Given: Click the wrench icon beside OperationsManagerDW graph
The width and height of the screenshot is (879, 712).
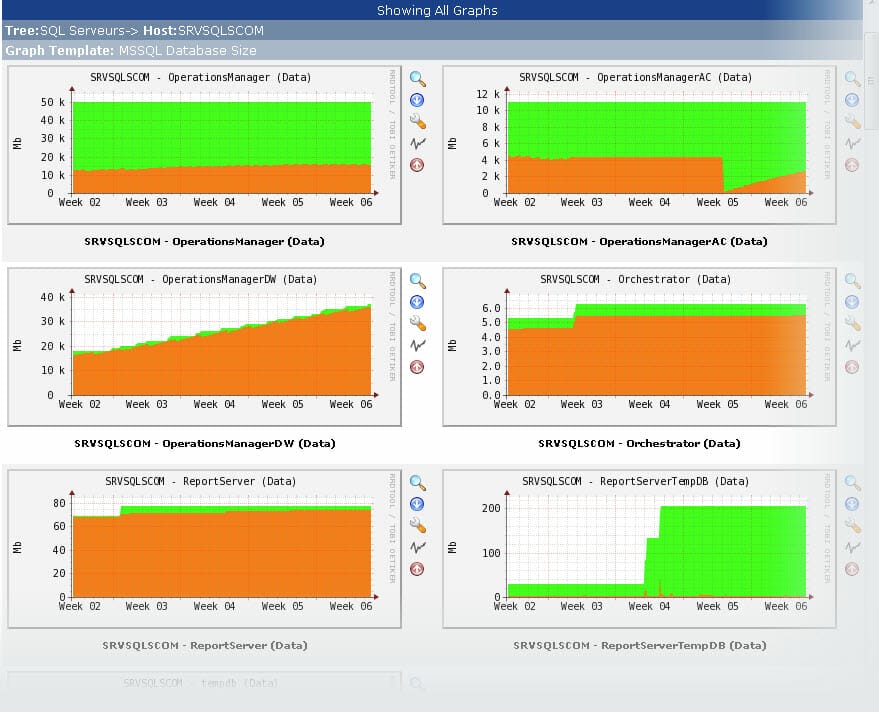Looking at the screenshot, I should [x=417, y=324].
